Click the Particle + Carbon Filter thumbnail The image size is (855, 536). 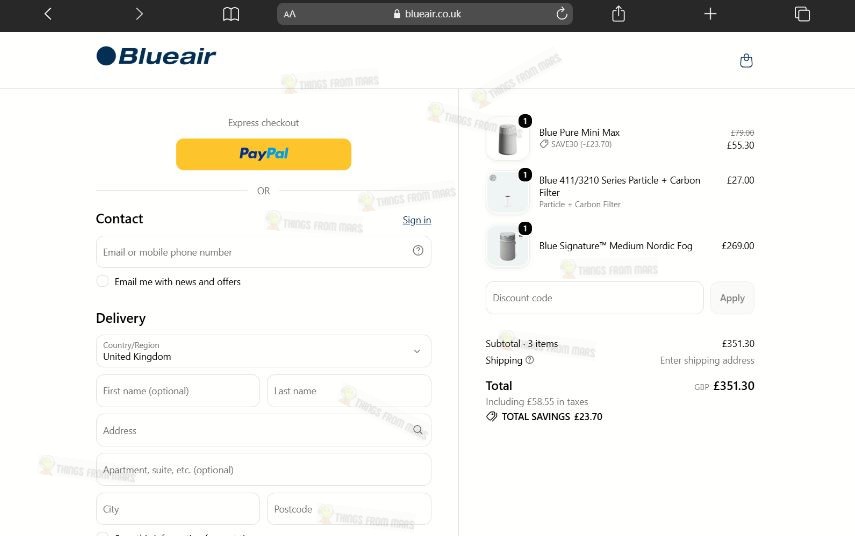point(507,192)
